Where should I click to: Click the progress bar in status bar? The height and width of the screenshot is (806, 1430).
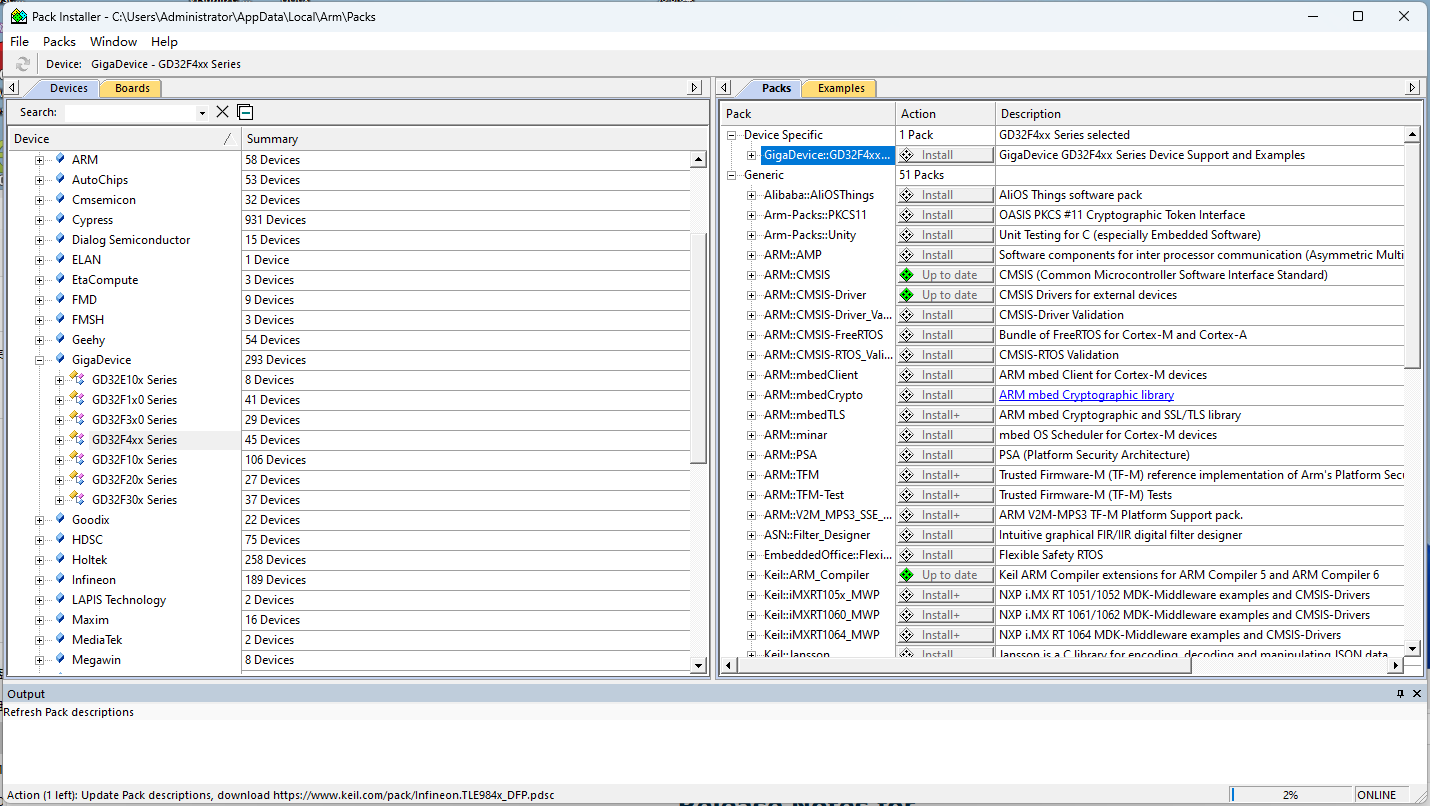[1290, 795]
